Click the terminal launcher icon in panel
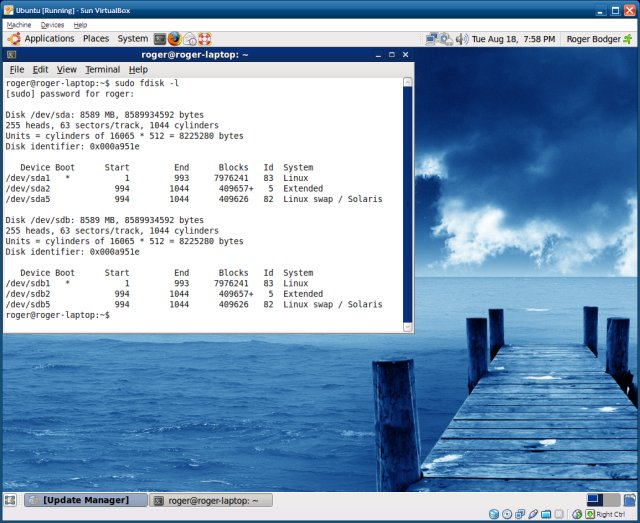 tap(160, 39)
